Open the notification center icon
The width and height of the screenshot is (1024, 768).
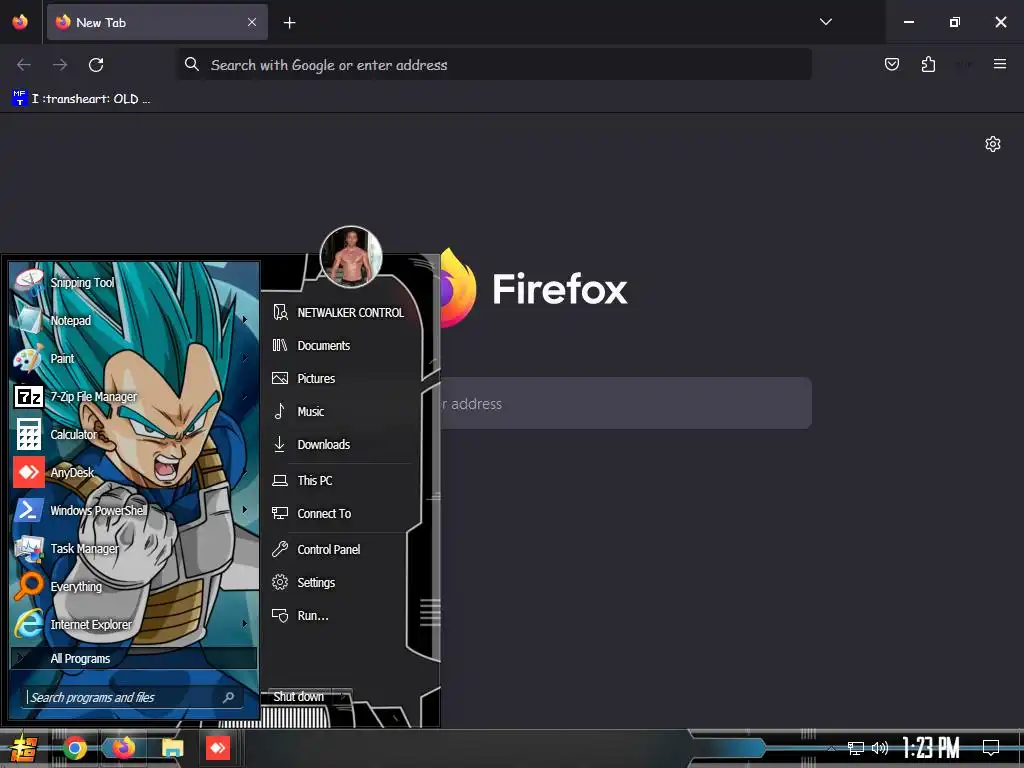pos(991,748)
